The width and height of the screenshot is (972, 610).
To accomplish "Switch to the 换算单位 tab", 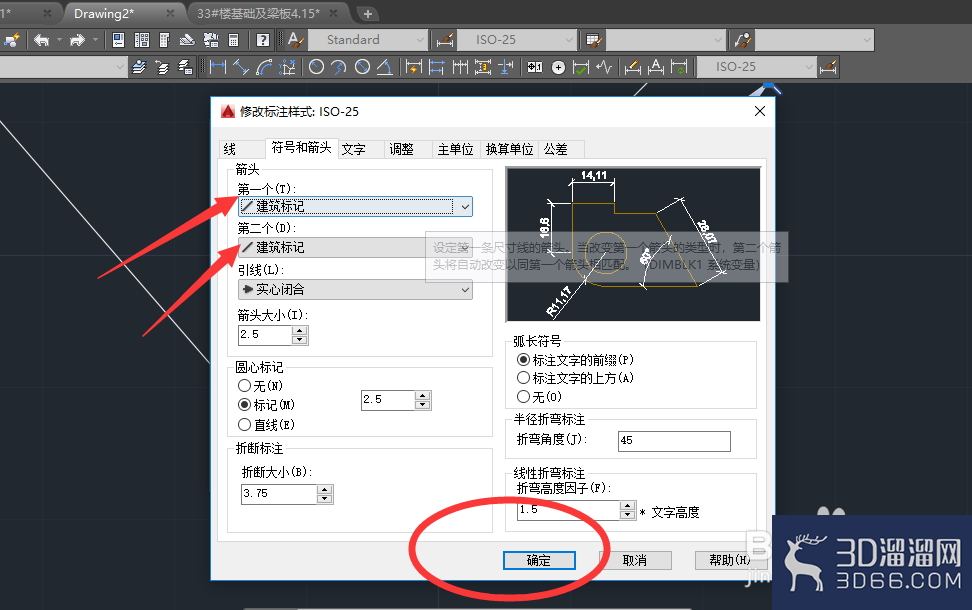I will pos(510,149).
